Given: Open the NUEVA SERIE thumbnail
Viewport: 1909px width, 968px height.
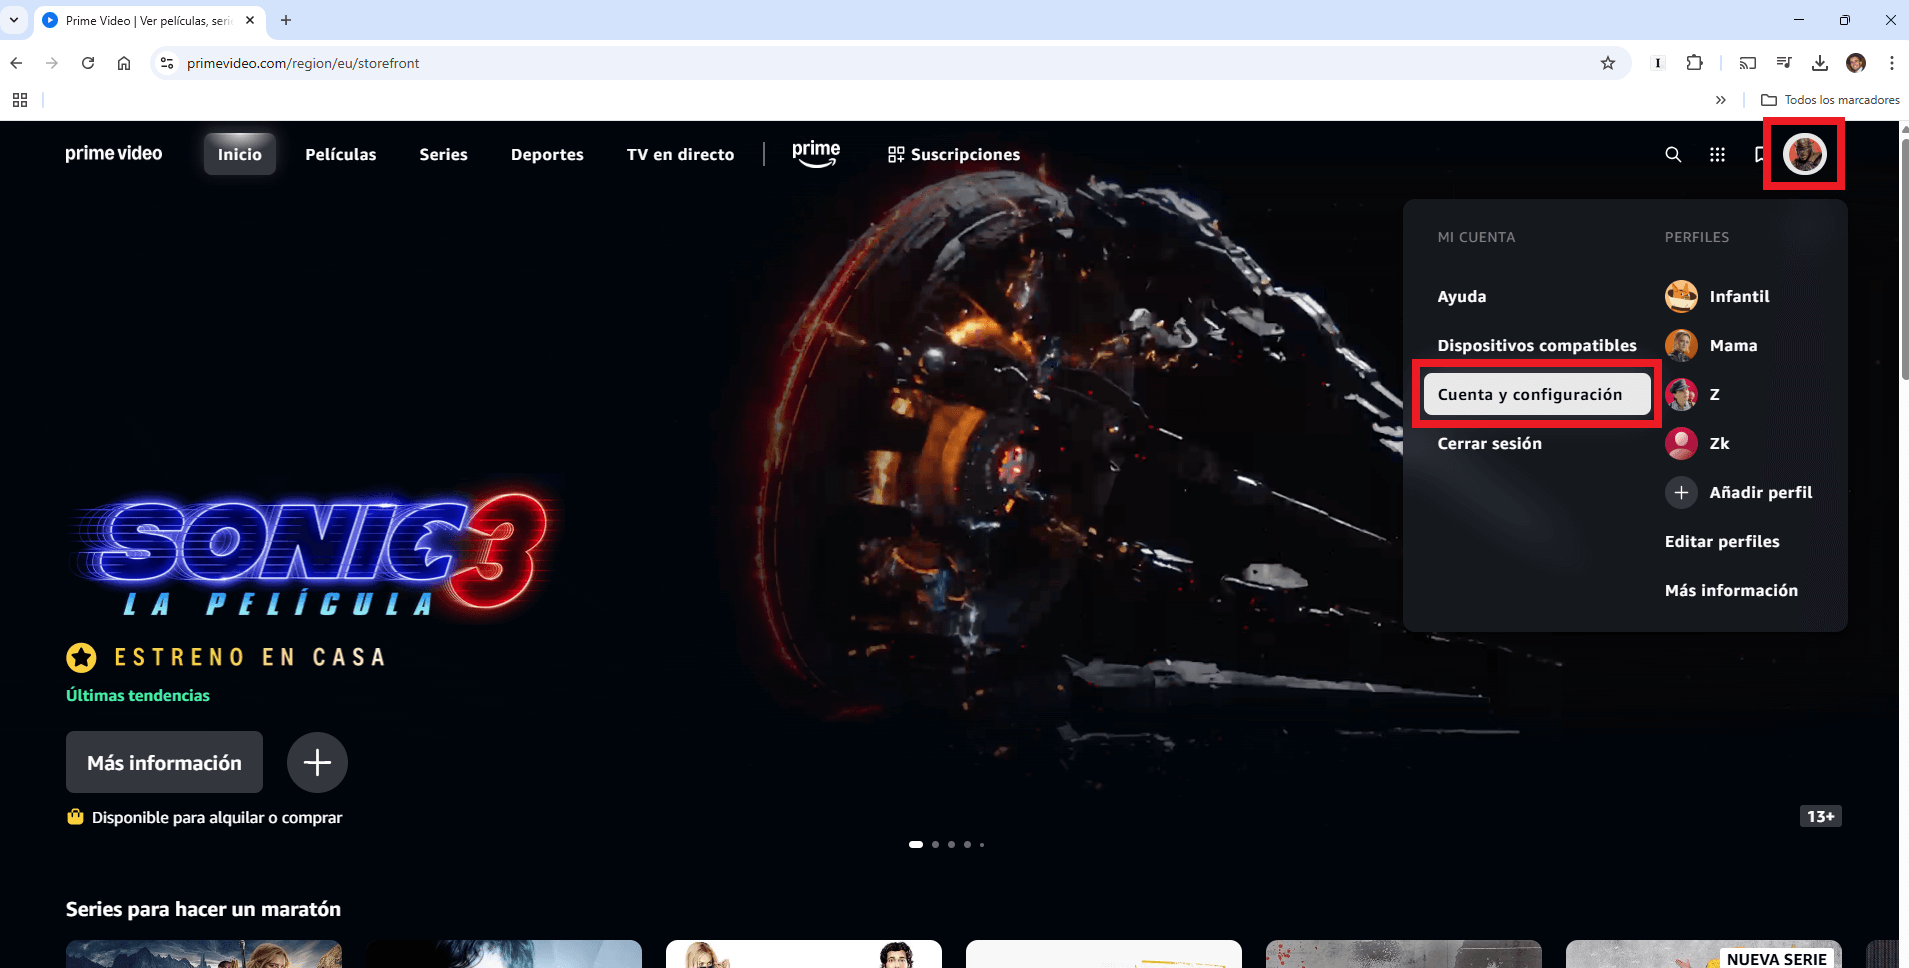Looking at the screenshot, I should click(1704, 954).
